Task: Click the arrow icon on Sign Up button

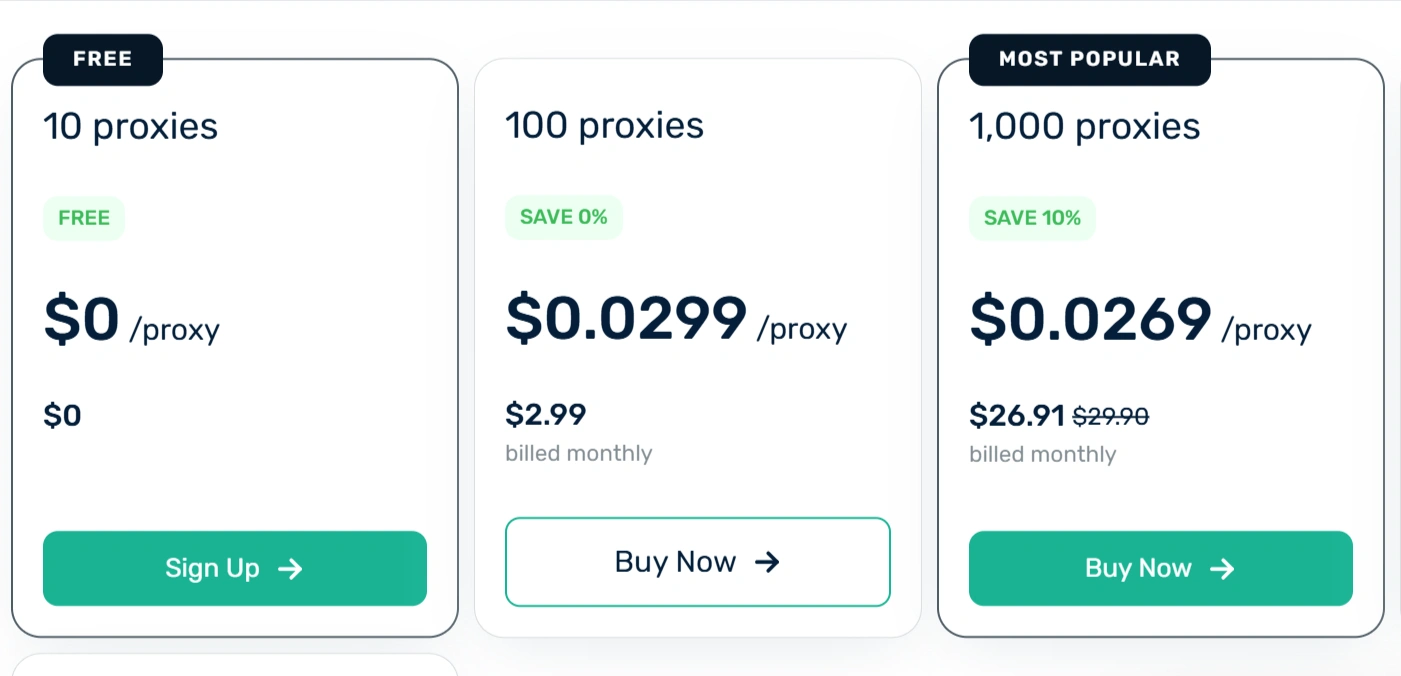Action: click(x=290, y=569)
